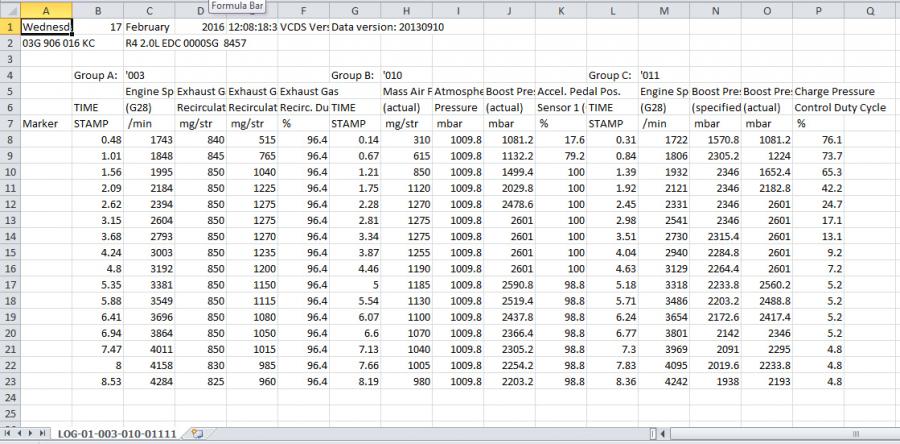Click the first sheet navigation arrow

[x=8, y=433]
